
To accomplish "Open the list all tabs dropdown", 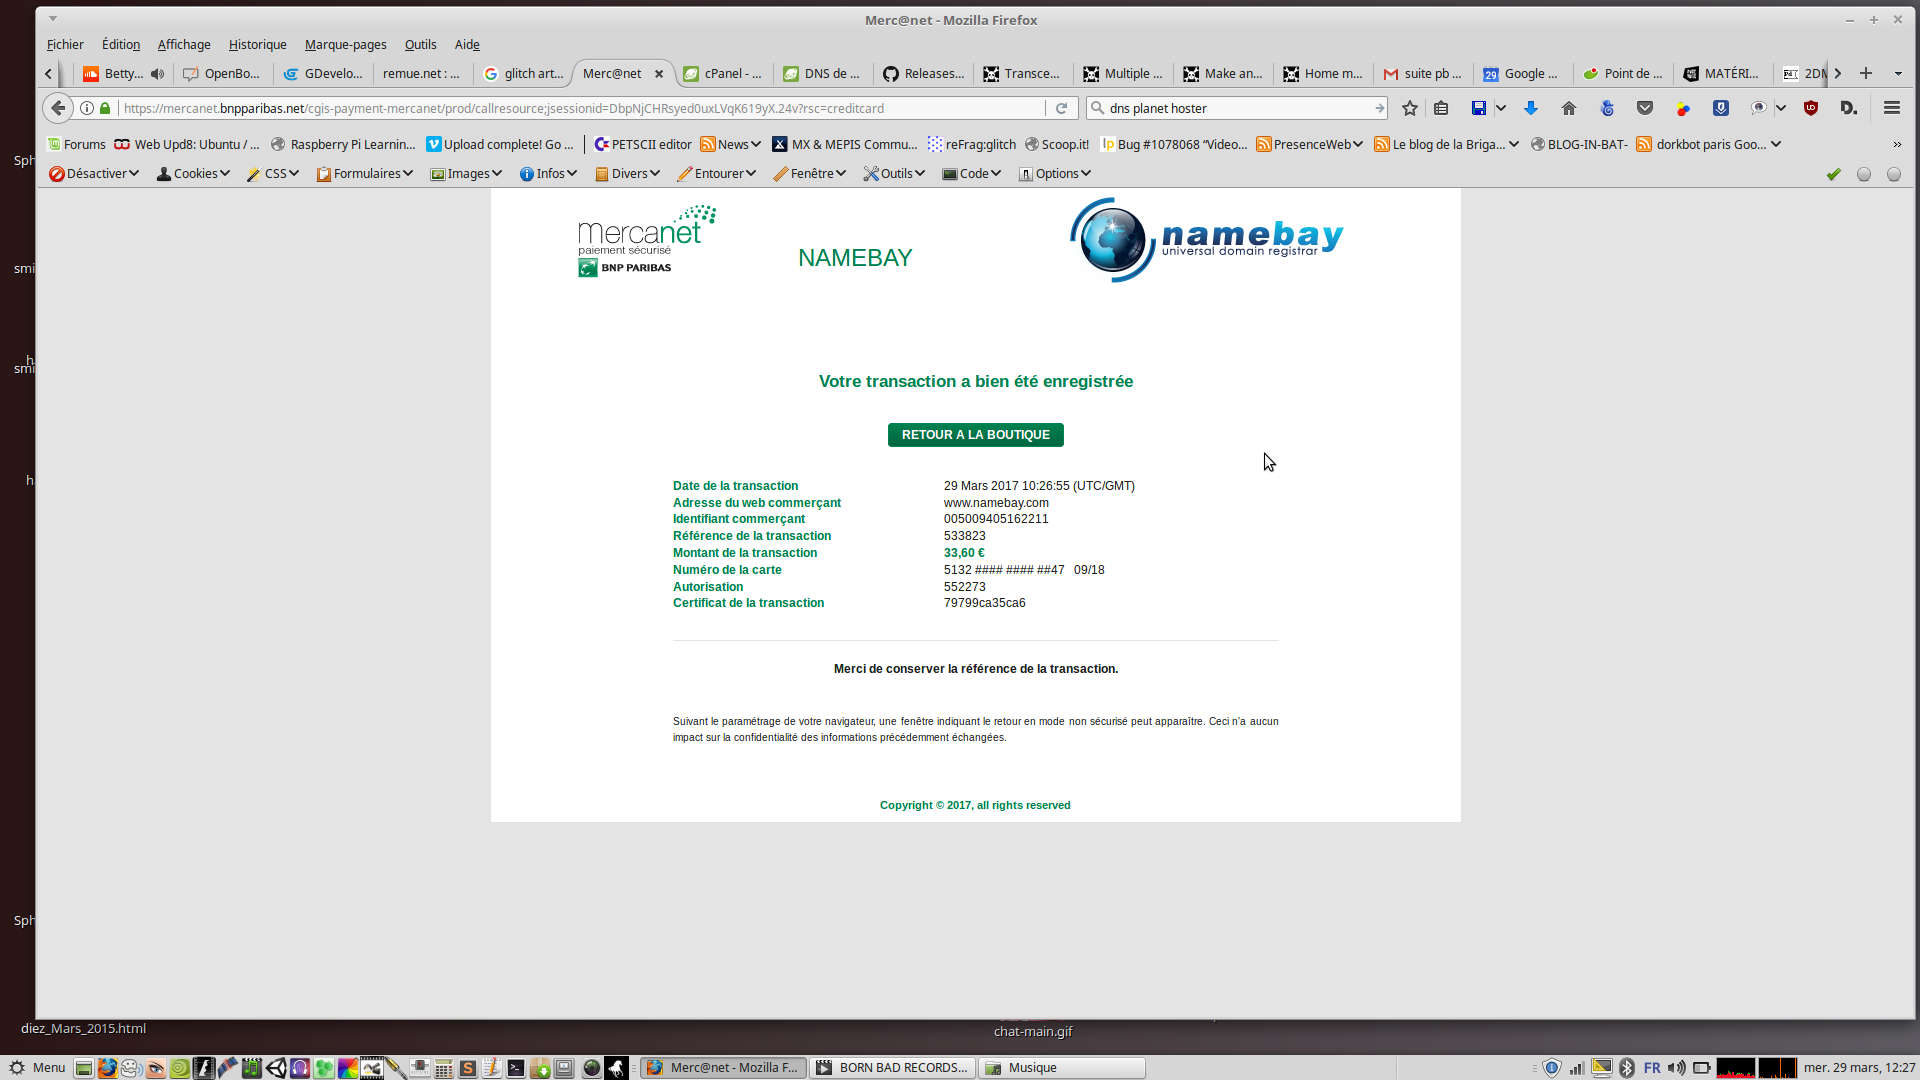I will (1898, 74).
